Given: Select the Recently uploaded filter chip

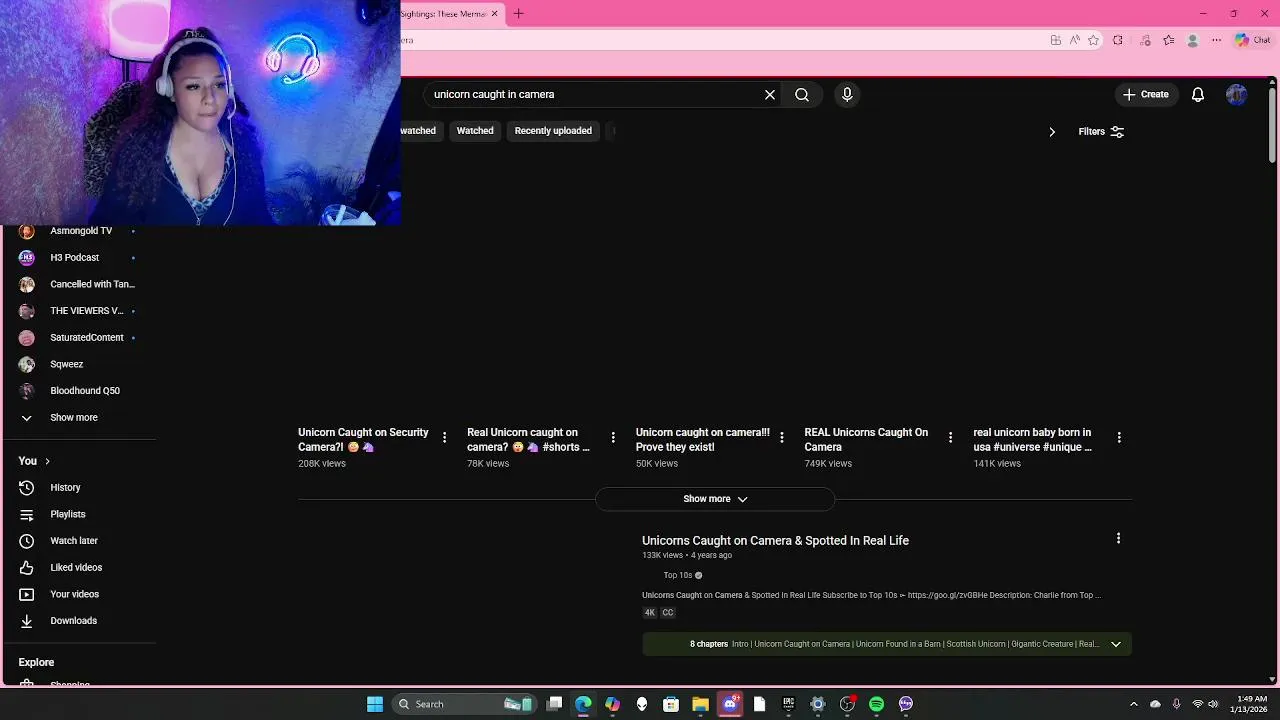Looking at the screenshot, I should point(553,131).
